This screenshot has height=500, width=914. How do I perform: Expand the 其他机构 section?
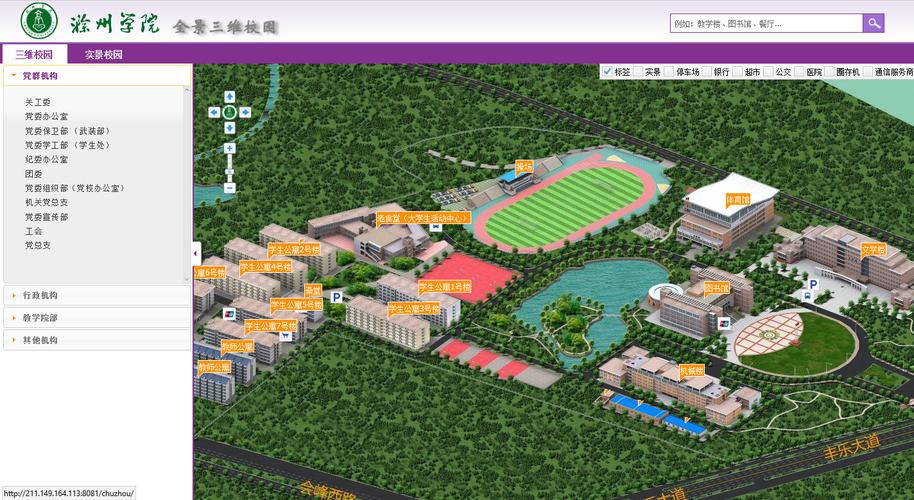[x=97, y=340]
